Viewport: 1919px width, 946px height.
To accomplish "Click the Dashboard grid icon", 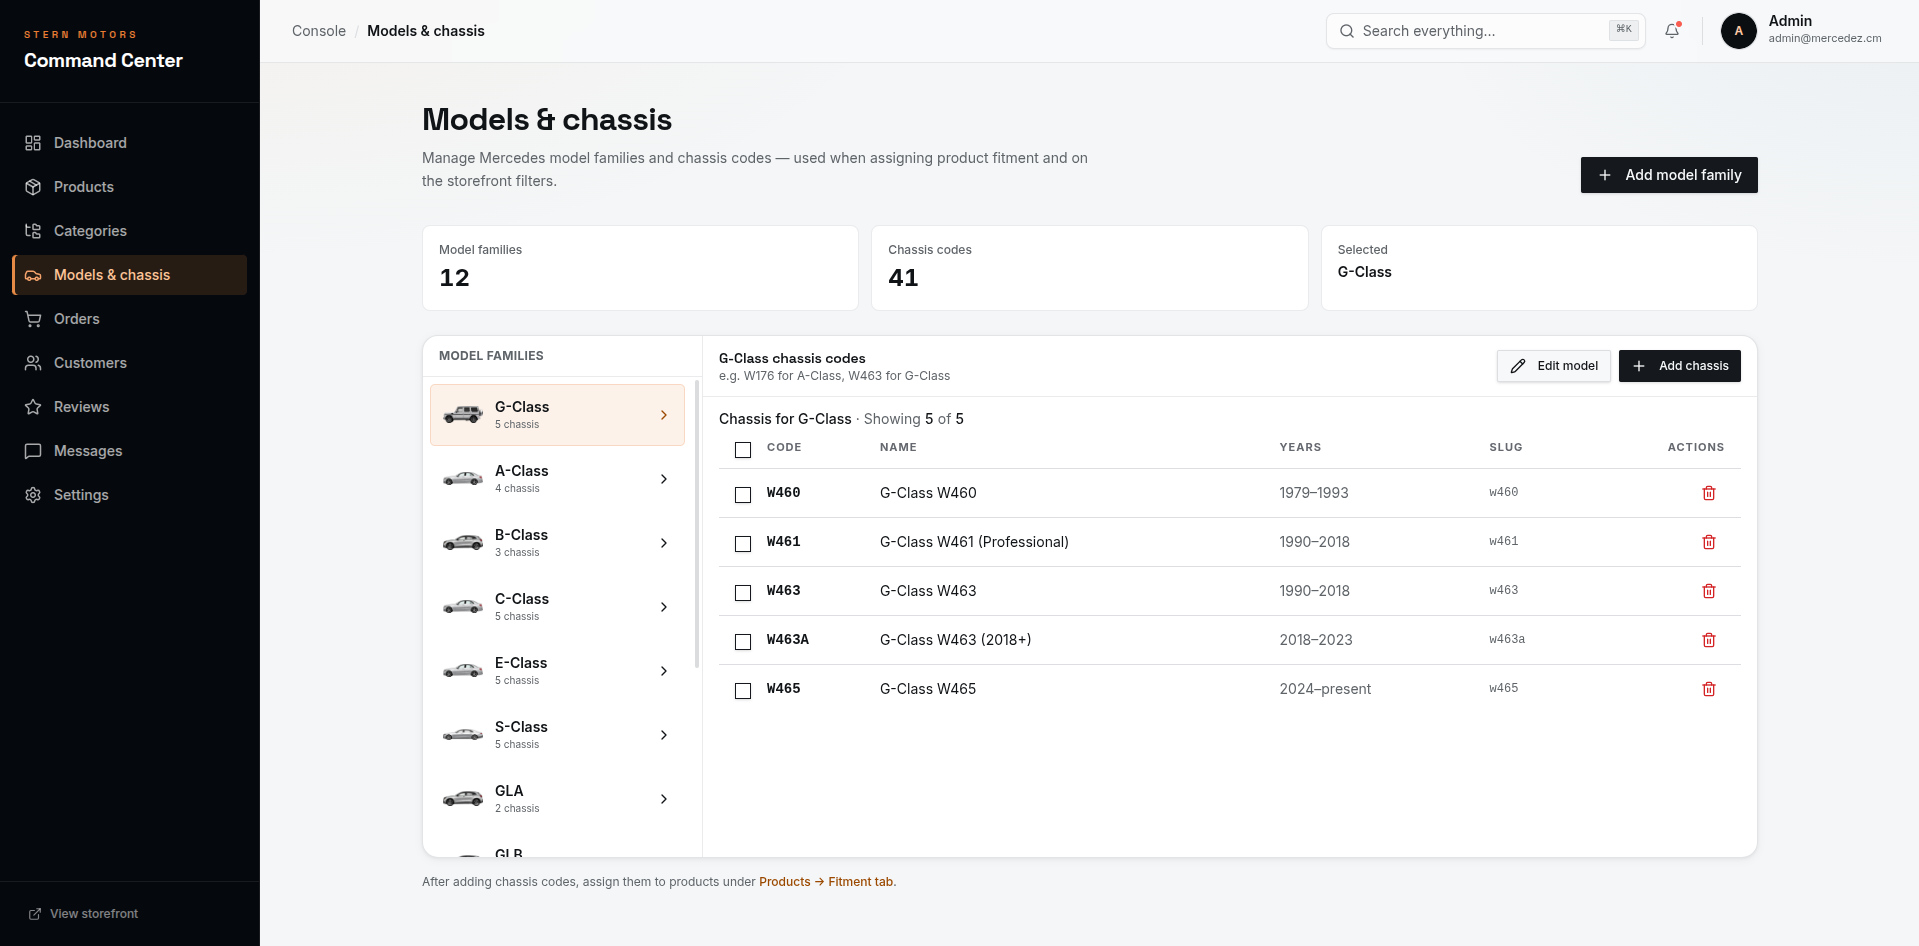I will coord(33,143).
